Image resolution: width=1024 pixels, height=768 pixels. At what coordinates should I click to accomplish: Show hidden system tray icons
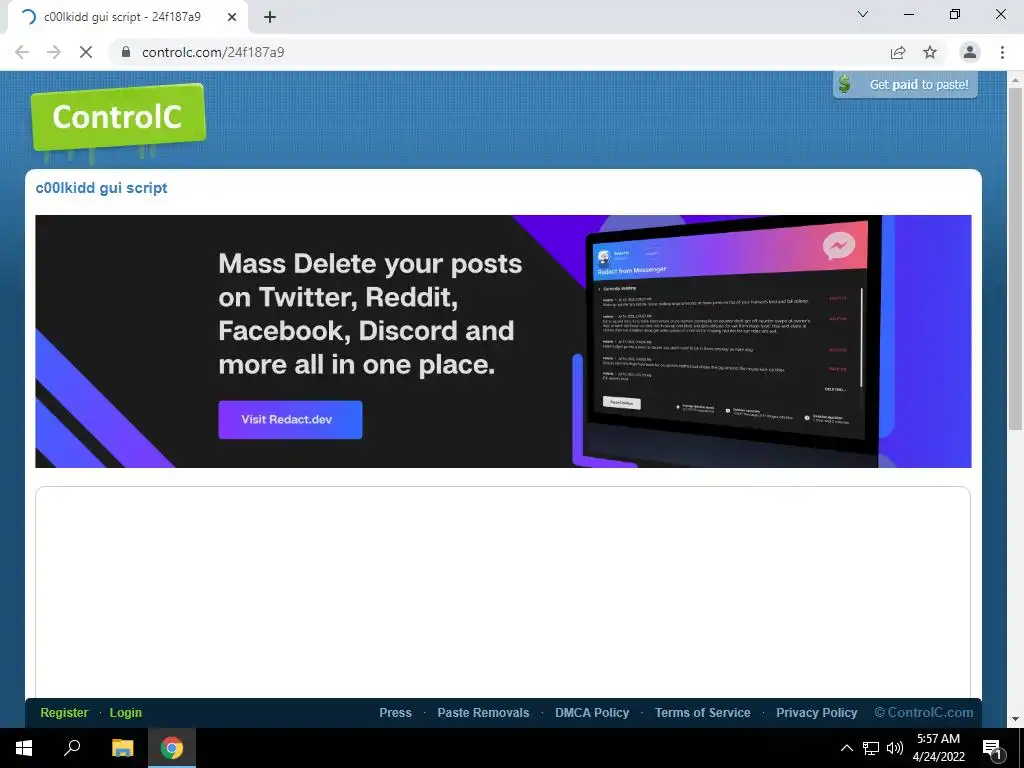(846, 748)
